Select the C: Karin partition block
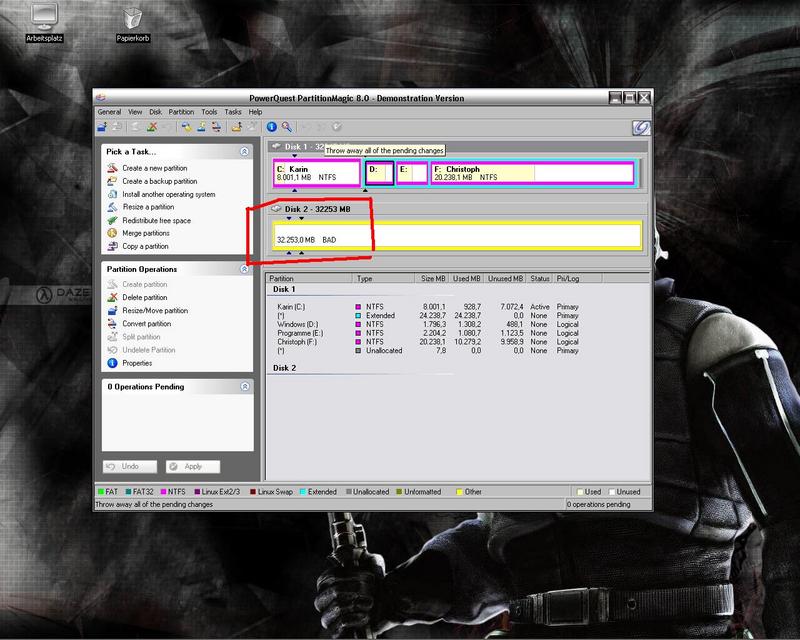This screenshot has width=800, height=640. (x=317, y=173)
